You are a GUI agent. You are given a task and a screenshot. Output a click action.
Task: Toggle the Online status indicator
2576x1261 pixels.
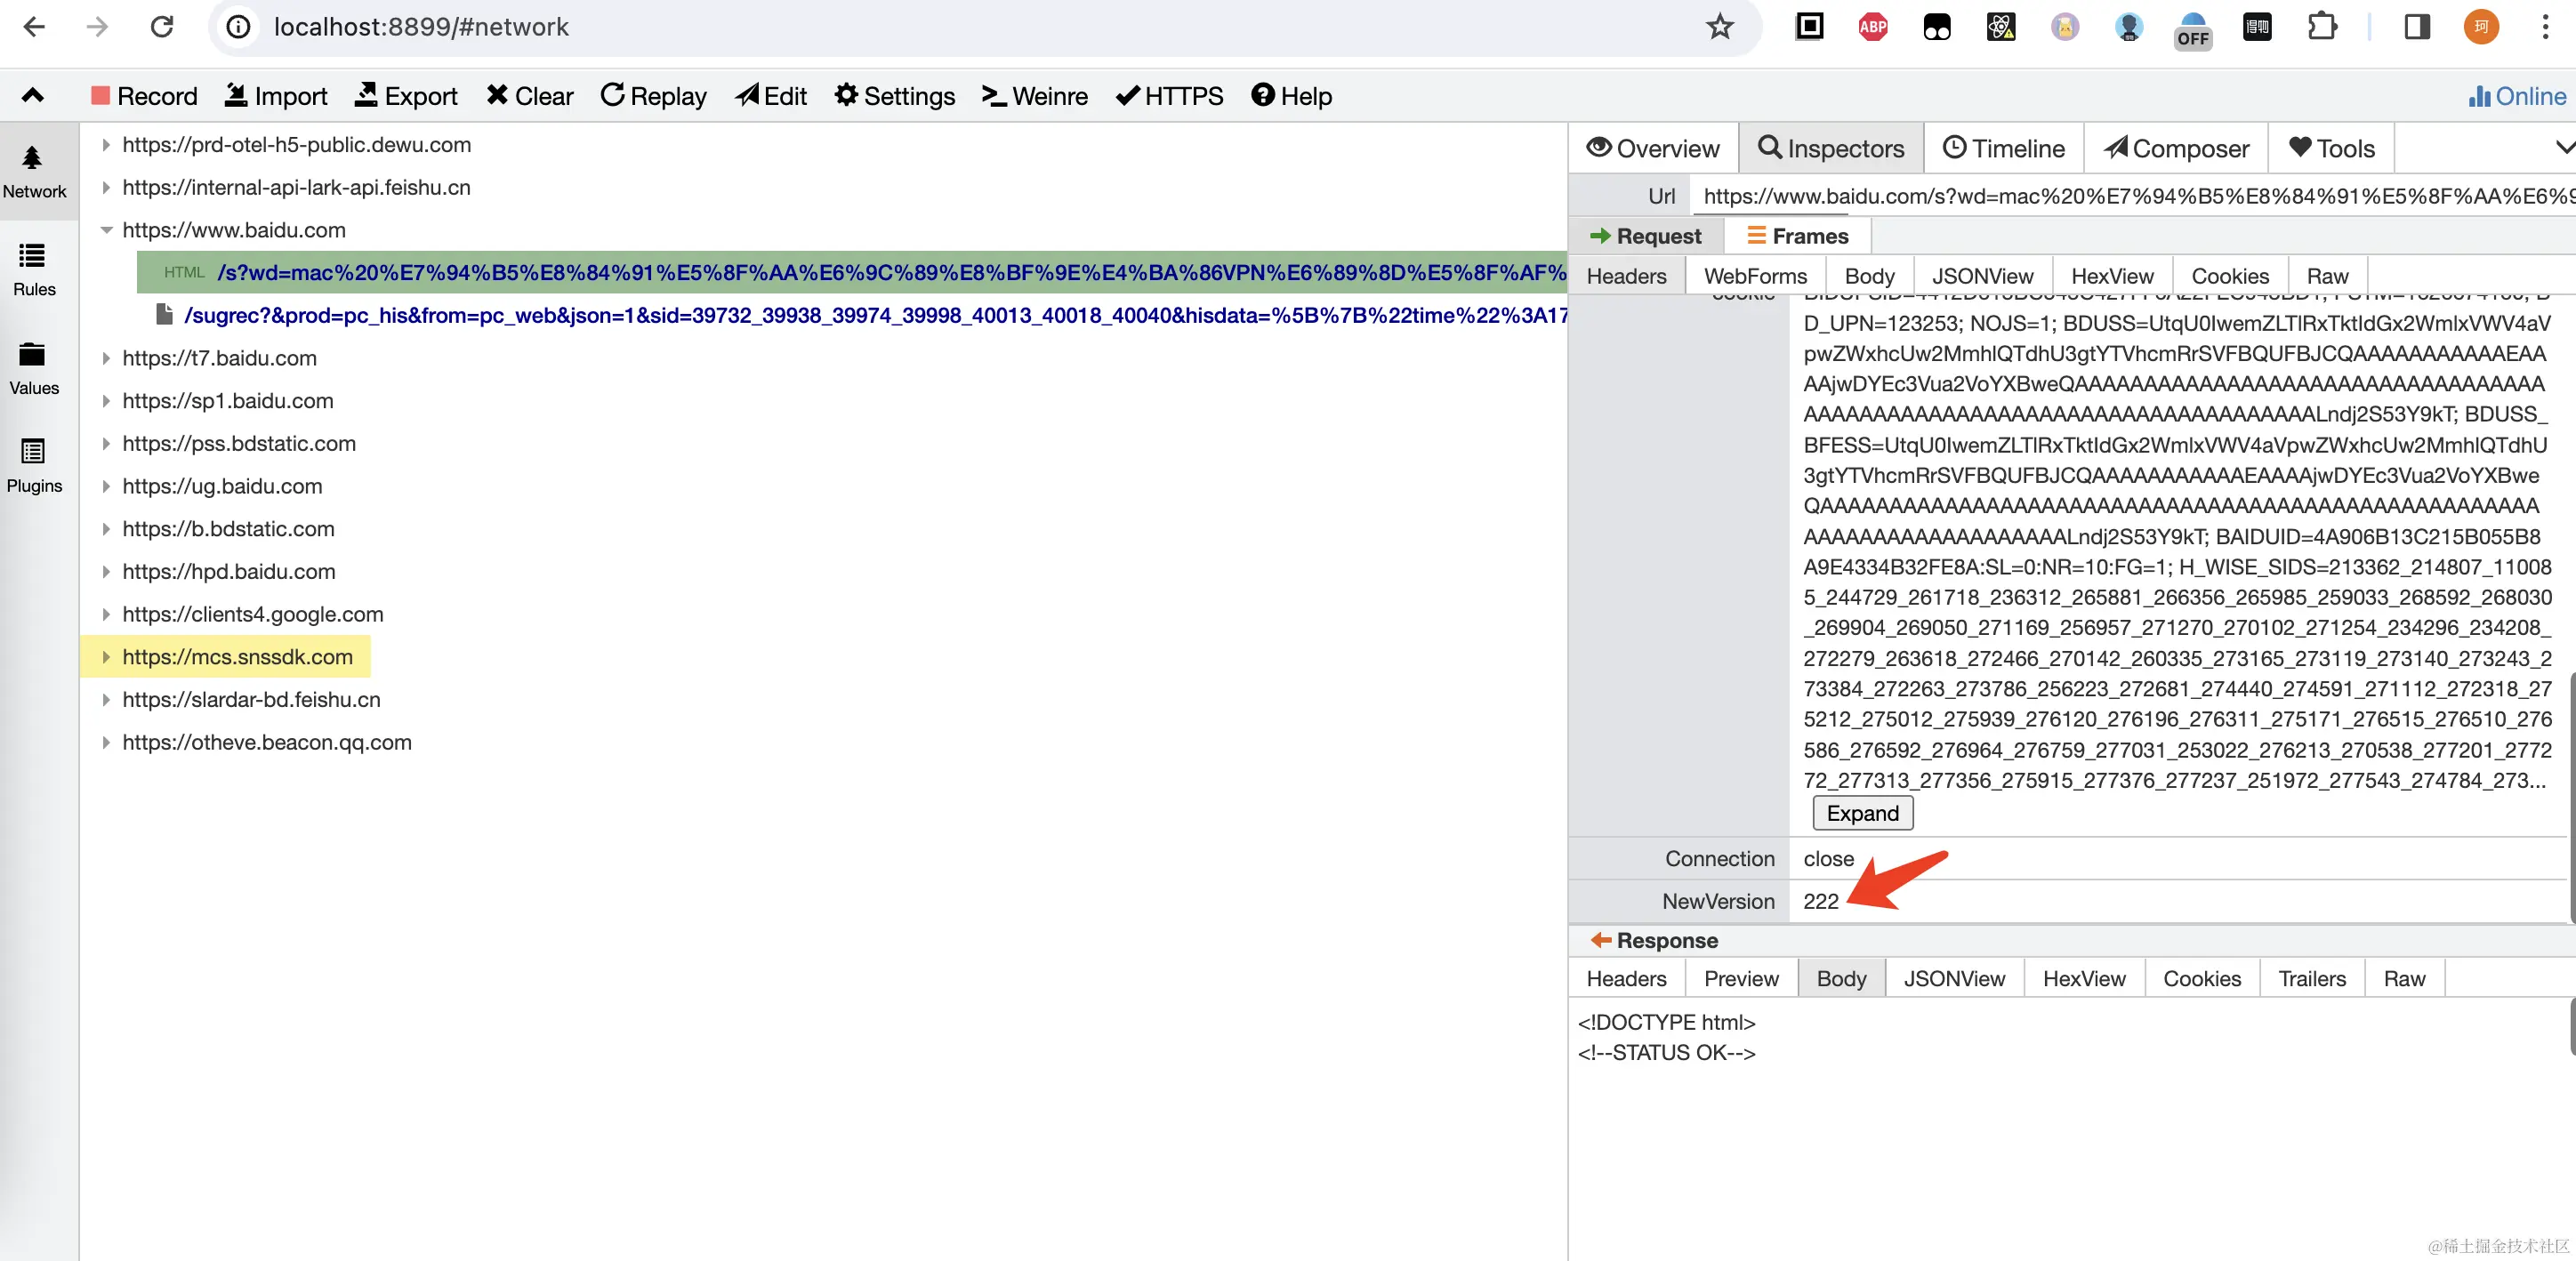point(2516,96)
